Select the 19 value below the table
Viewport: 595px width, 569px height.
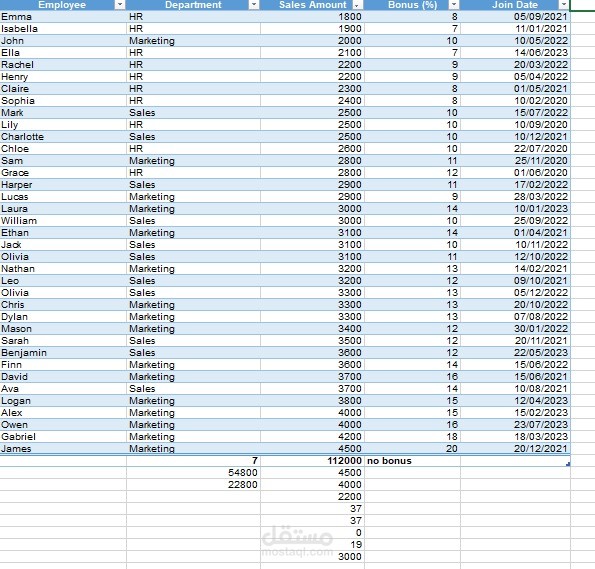point(312,545)
